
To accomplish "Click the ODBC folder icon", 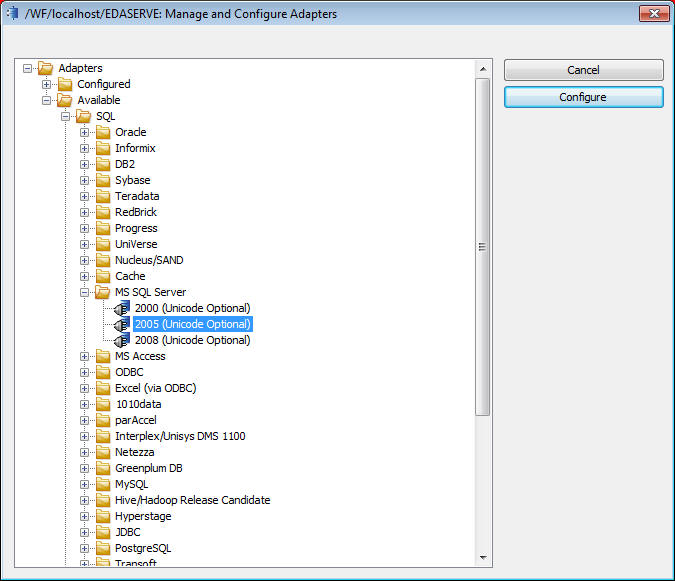I will (103, 372).
